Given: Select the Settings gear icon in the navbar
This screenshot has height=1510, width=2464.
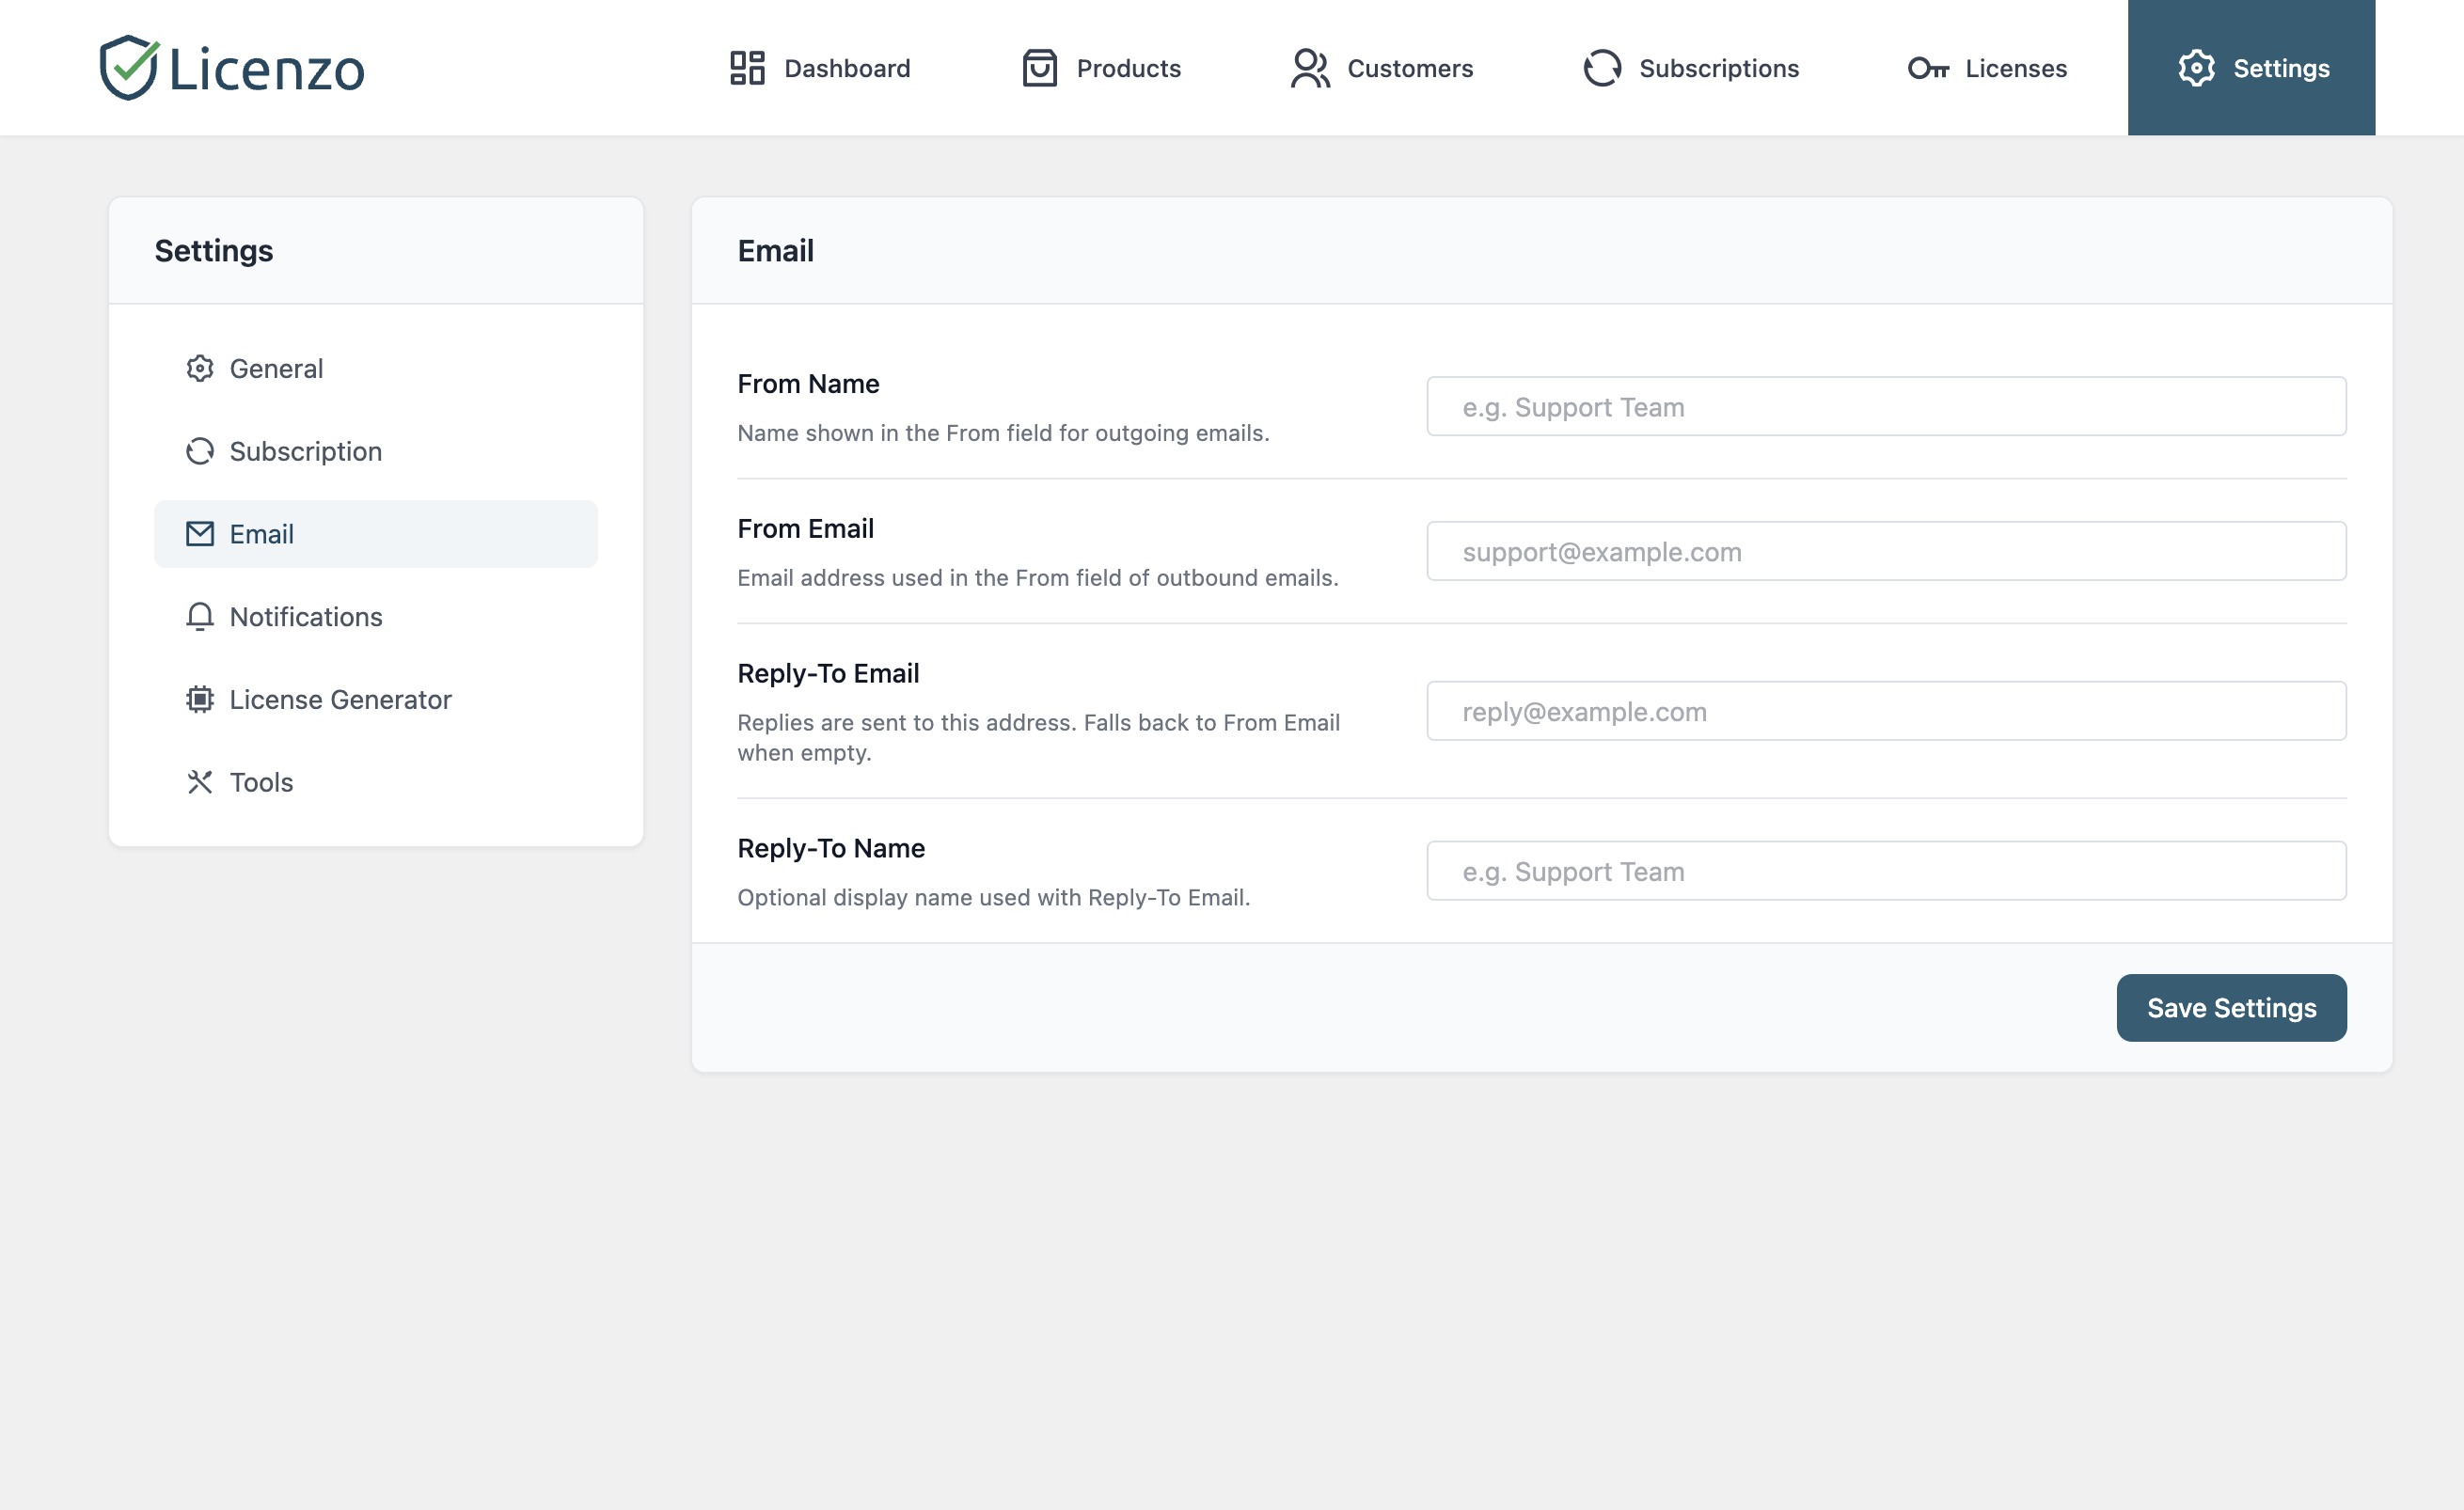Looking at the screenshot, I should click(2197, 67).
